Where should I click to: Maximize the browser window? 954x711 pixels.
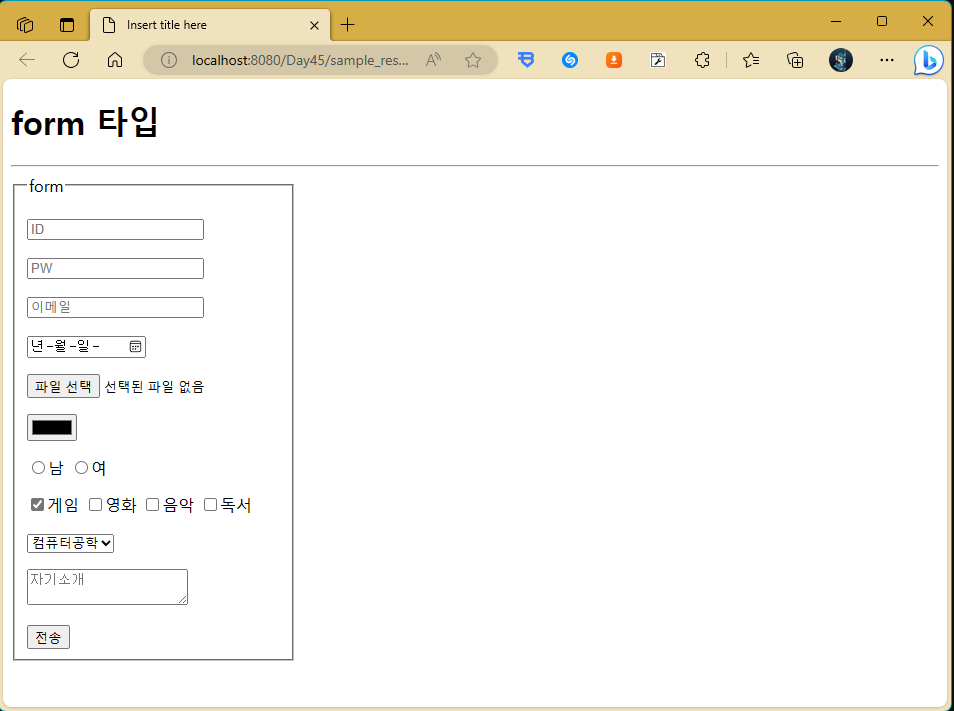pos(882,21)
